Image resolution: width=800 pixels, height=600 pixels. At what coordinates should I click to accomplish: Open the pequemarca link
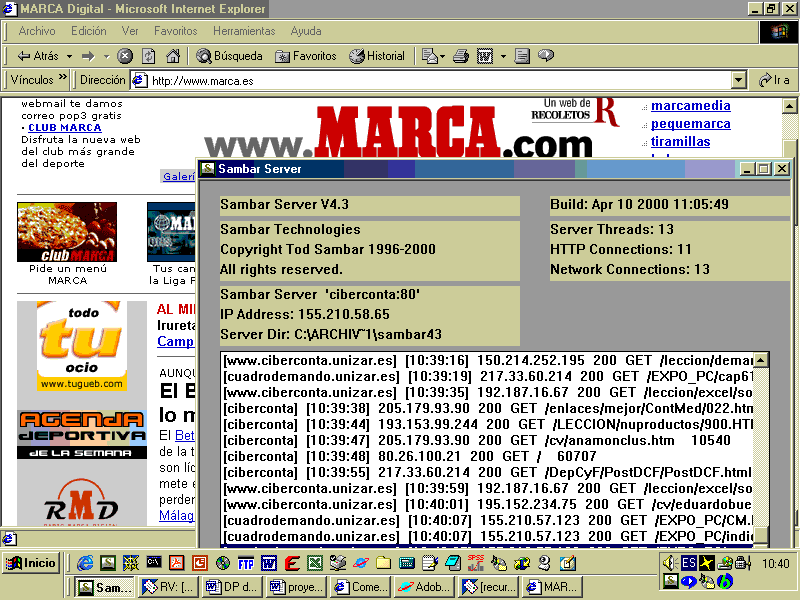coord(691,124)
